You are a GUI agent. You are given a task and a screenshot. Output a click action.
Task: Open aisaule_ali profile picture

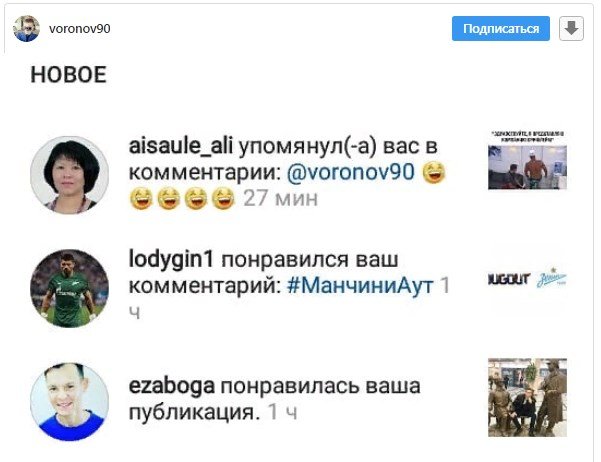coord(69,175)
